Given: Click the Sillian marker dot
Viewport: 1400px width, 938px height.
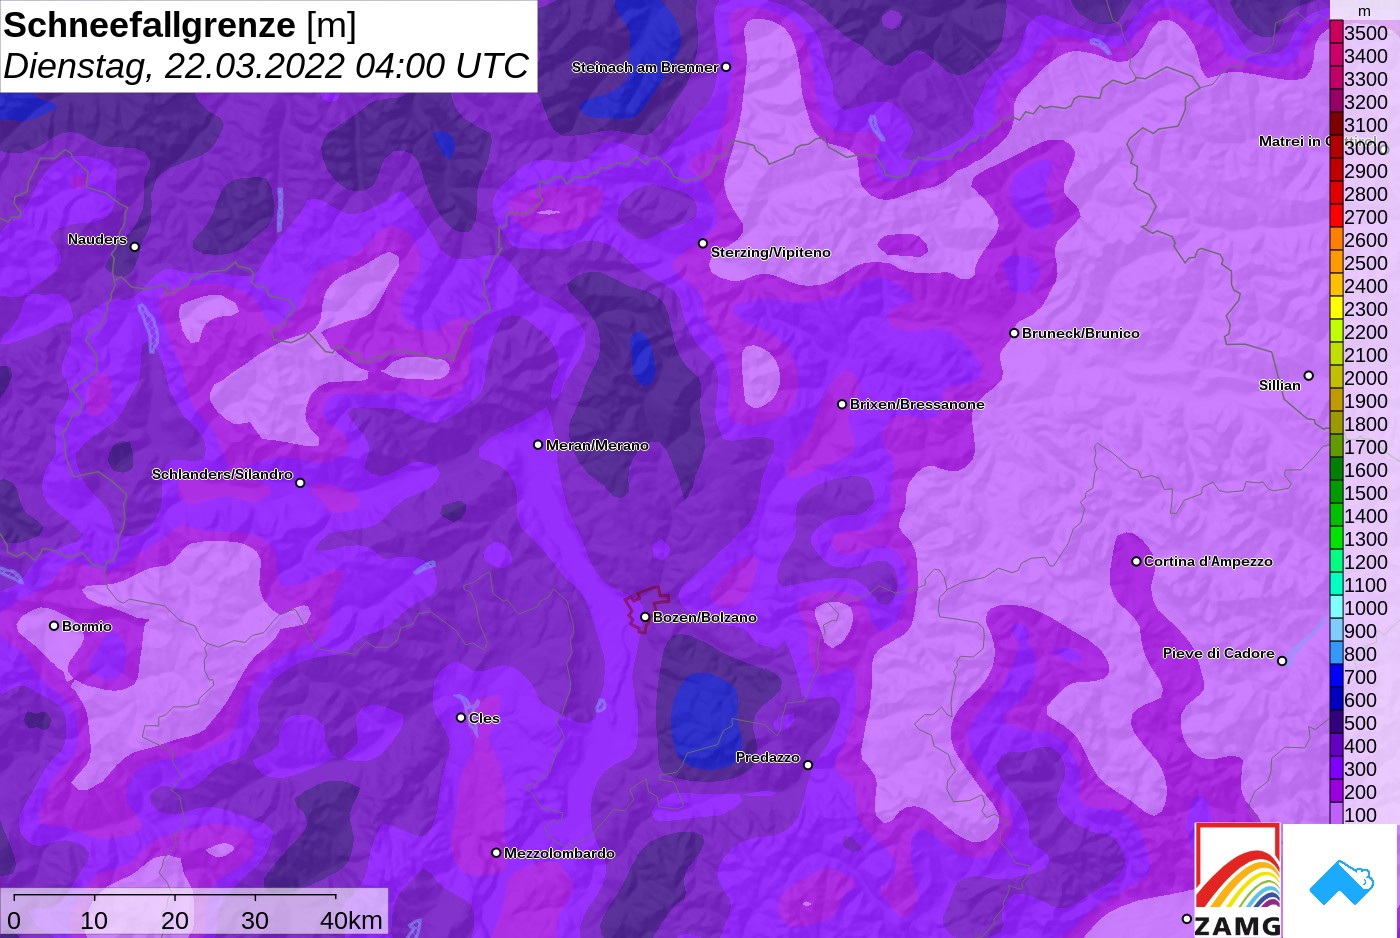Looking at the screenshot, I should coord(1308,376).
